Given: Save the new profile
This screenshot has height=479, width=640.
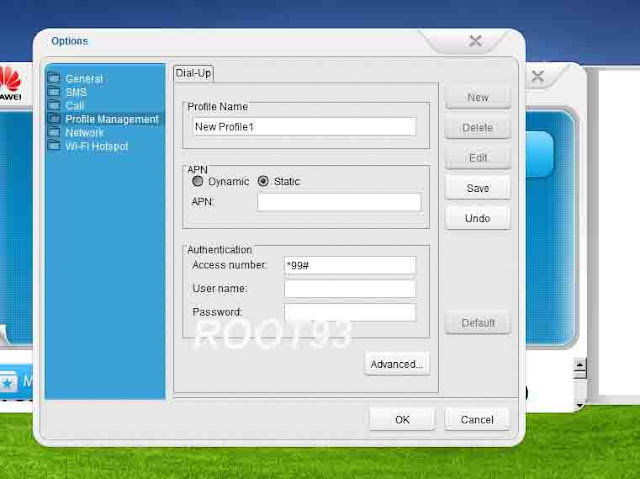Looking at the screenshot, I should 478,188.
